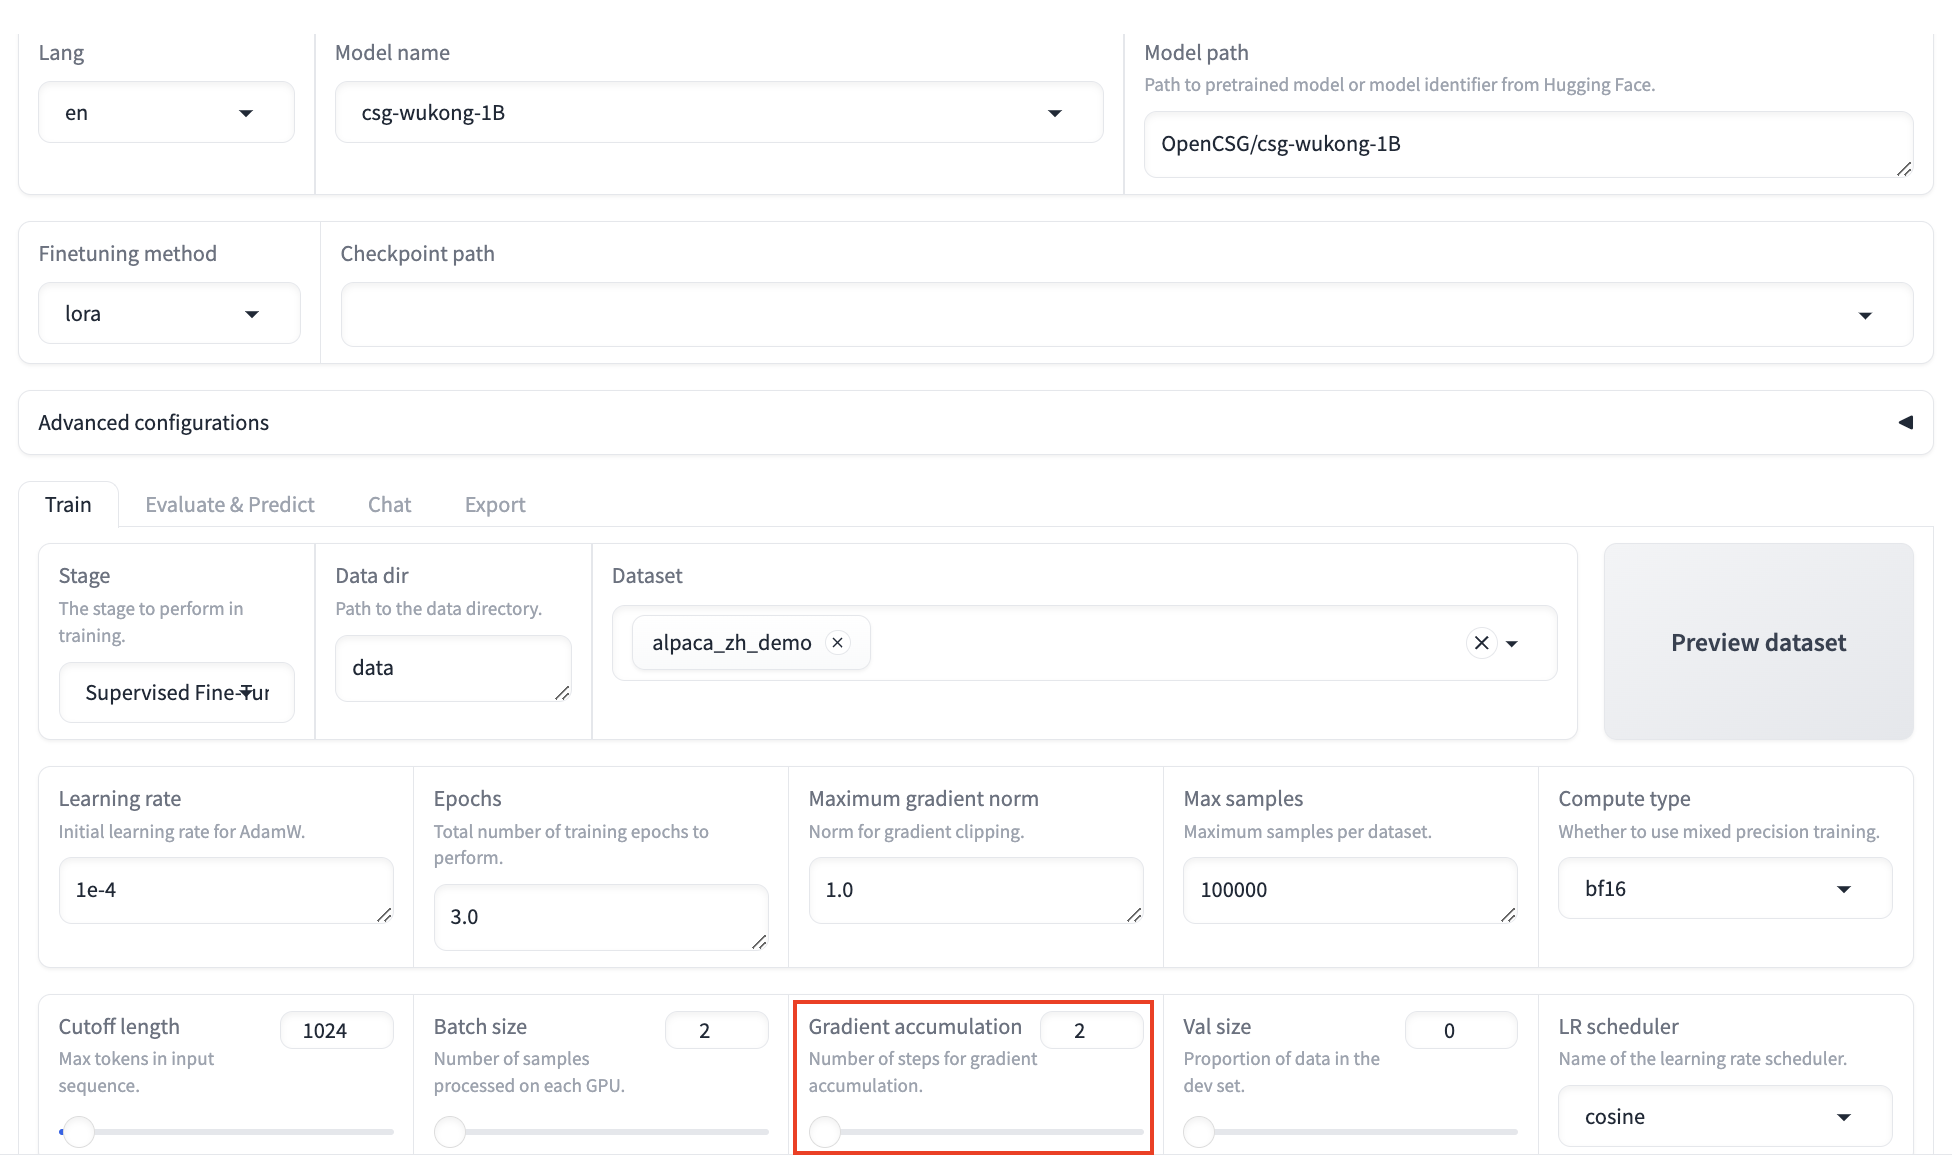Open the Checkpoint path dropdown arrow

click(x=1865, y=315)
